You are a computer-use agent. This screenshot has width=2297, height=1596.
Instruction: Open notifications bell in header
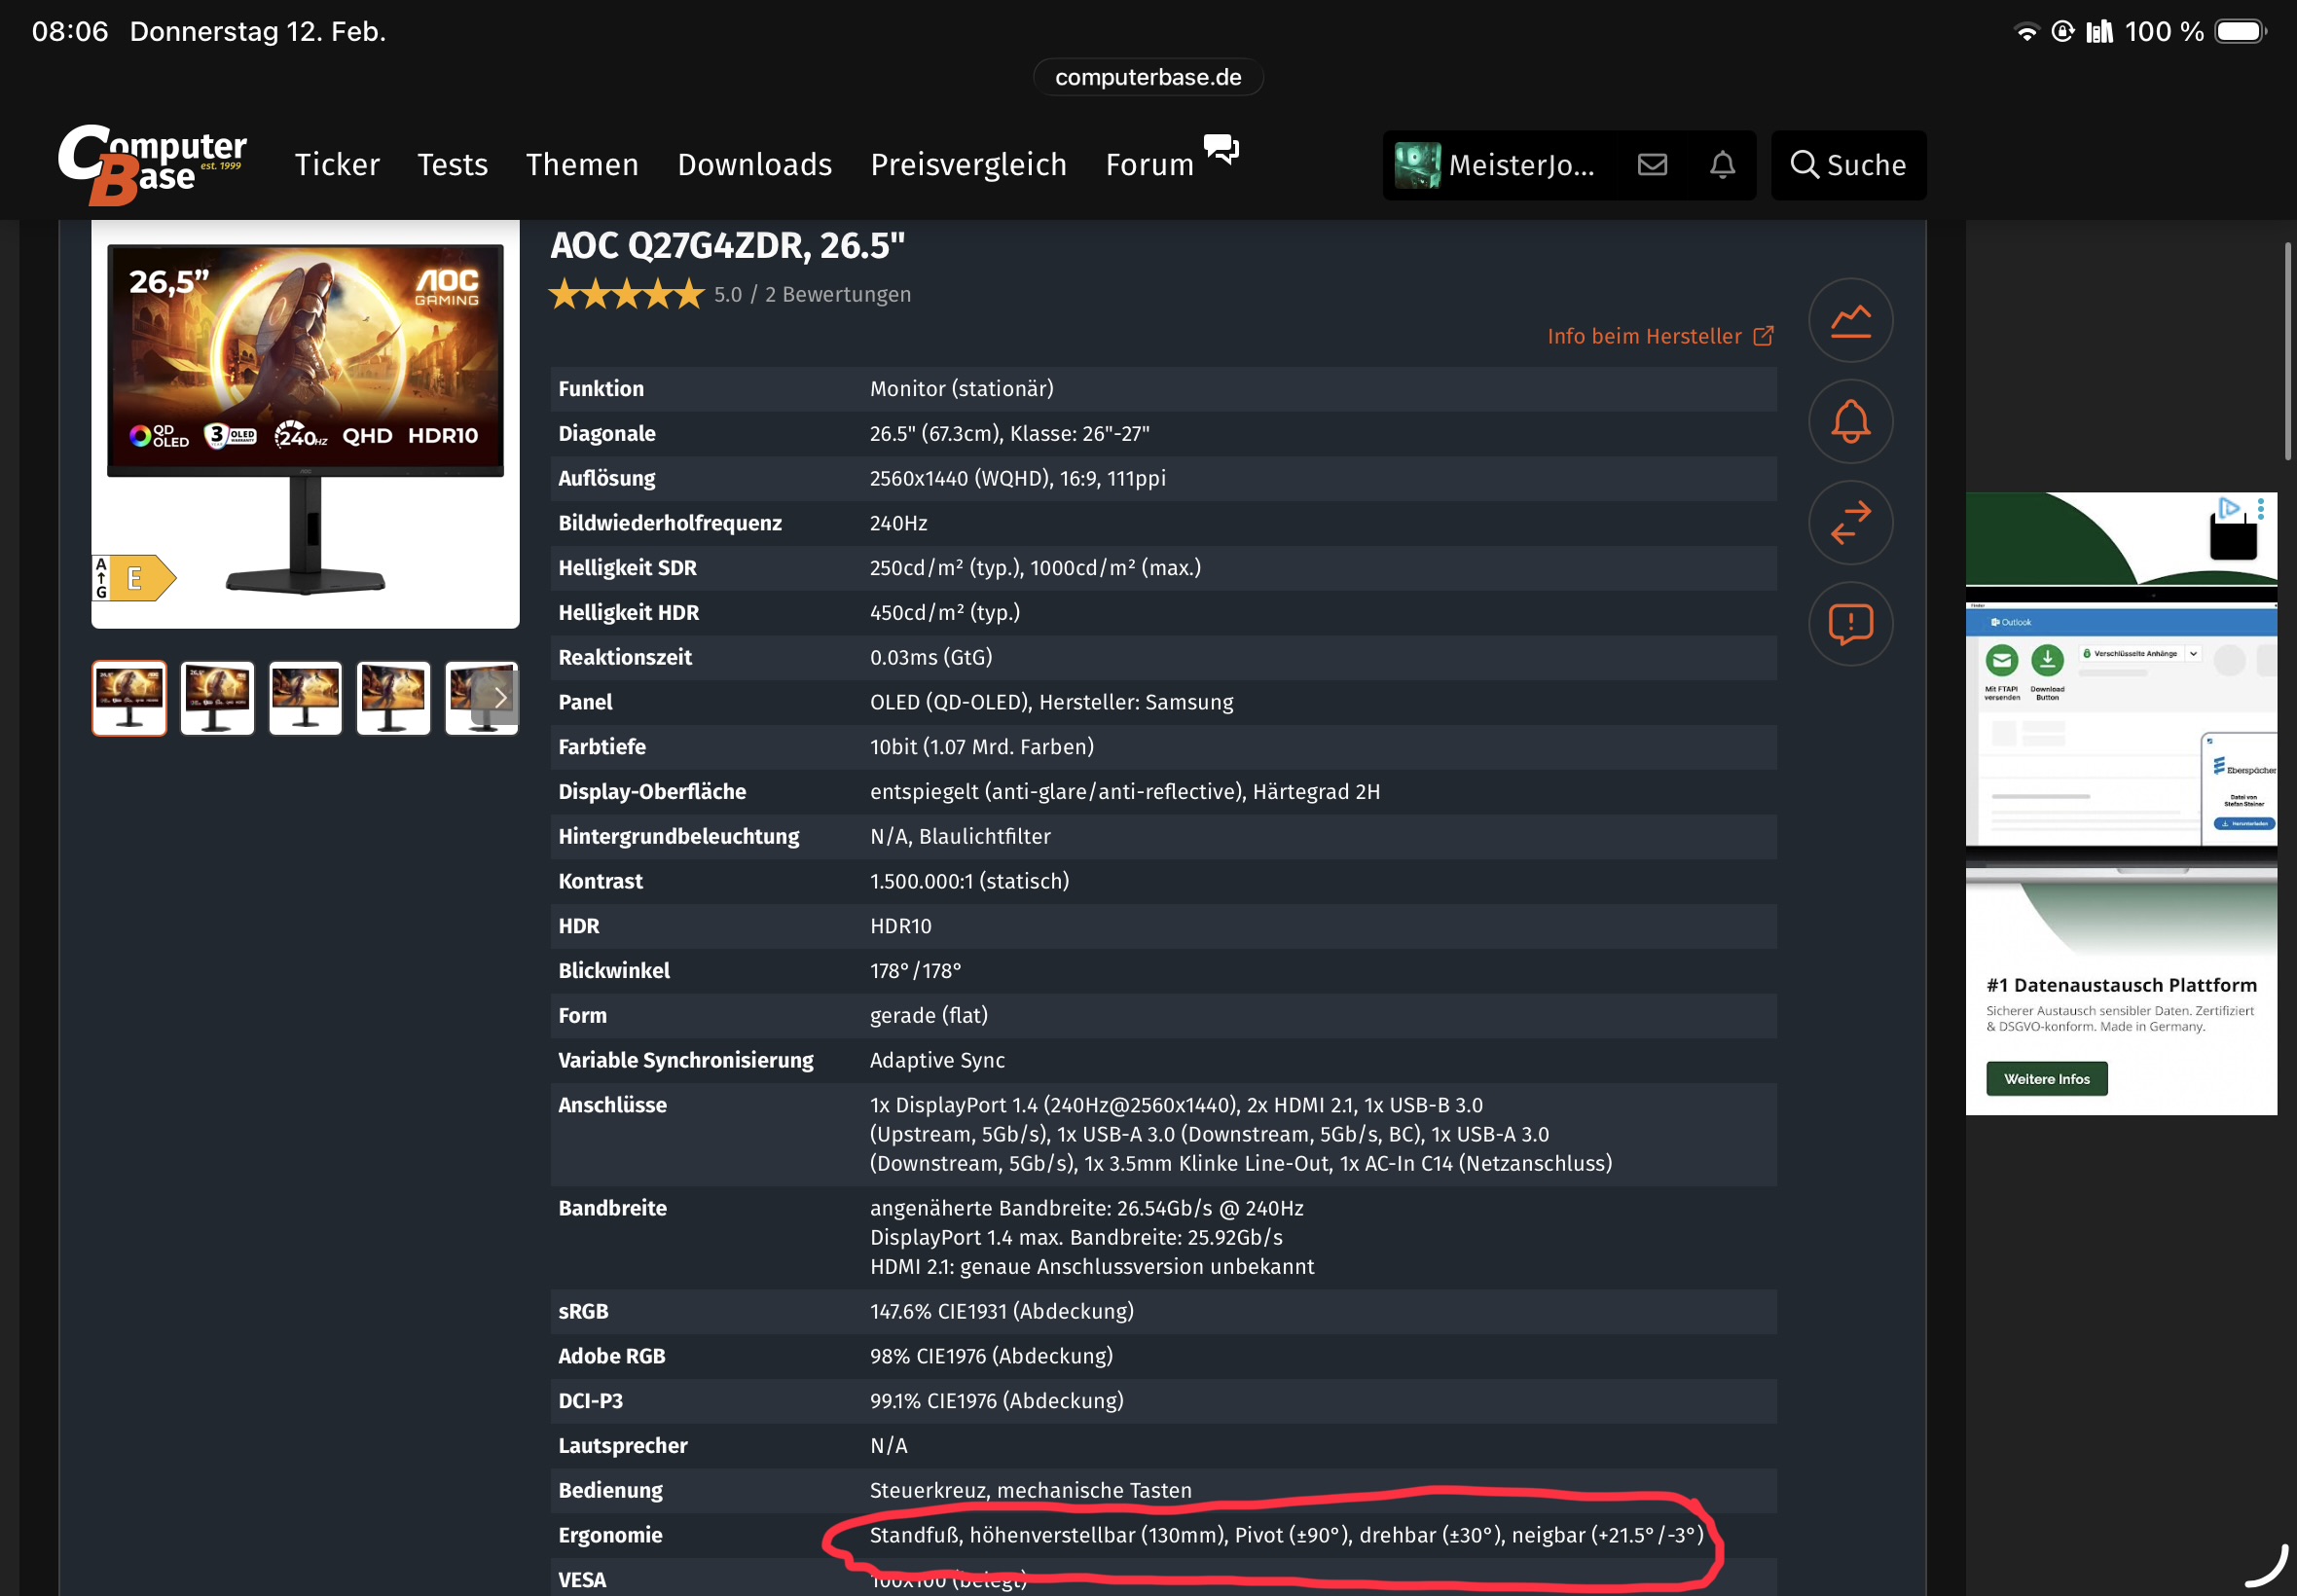(1722, 165)
